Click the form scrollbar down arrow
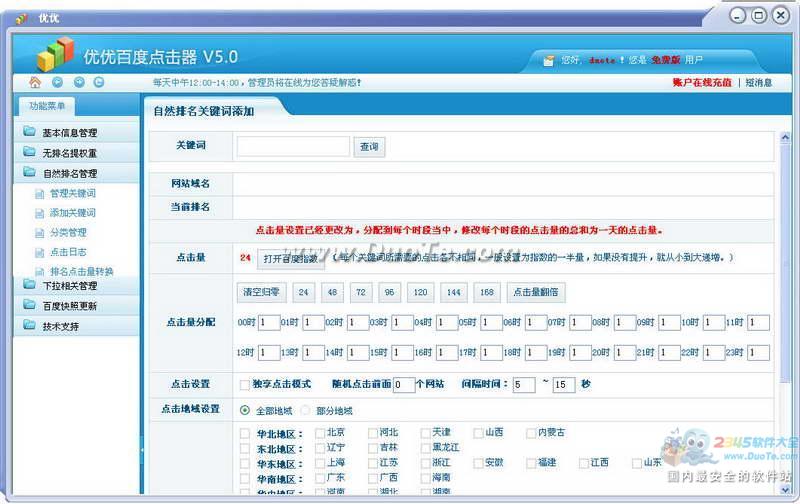800x504 pixels. (785, 489)
